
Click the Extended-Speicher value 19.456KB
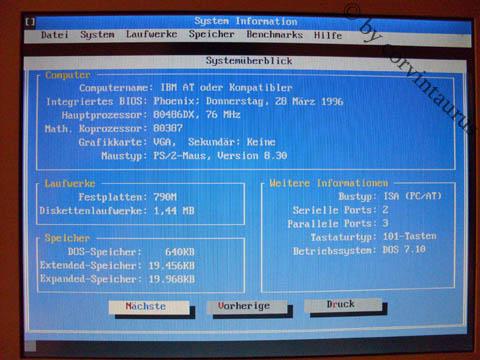tap(171, 266)
